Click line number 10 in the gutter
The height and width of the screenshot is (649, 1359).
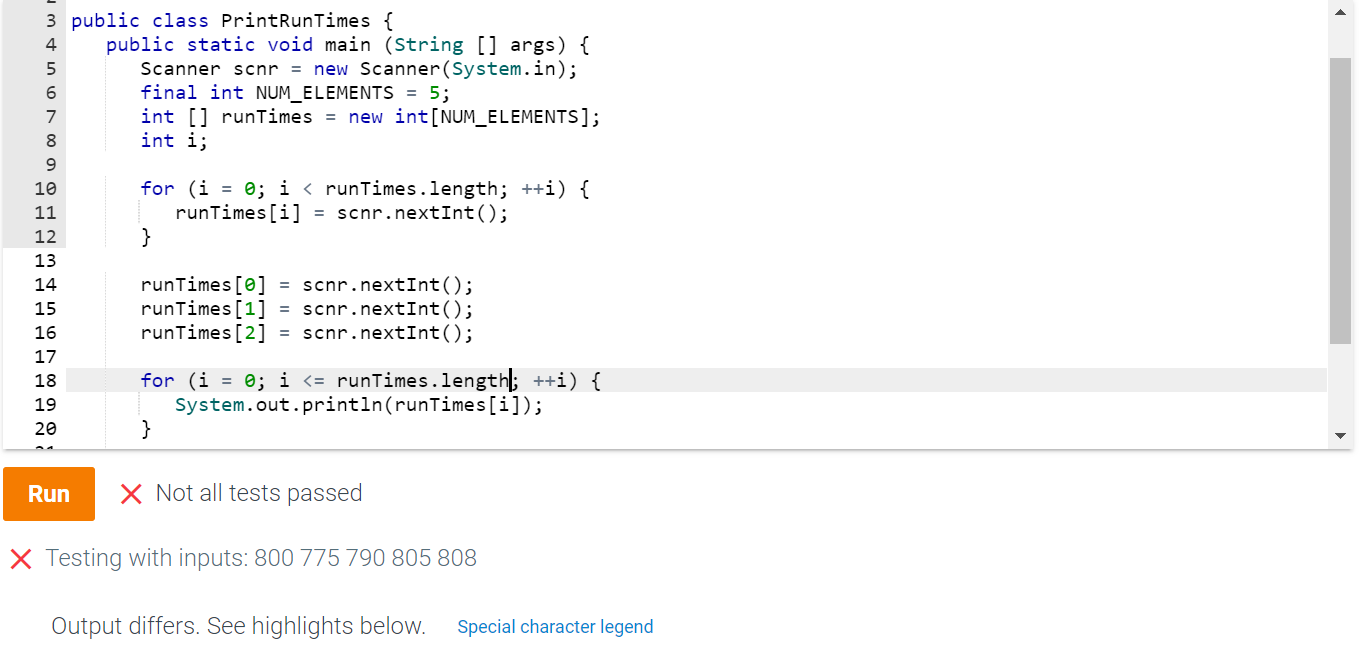click(45, 188)
